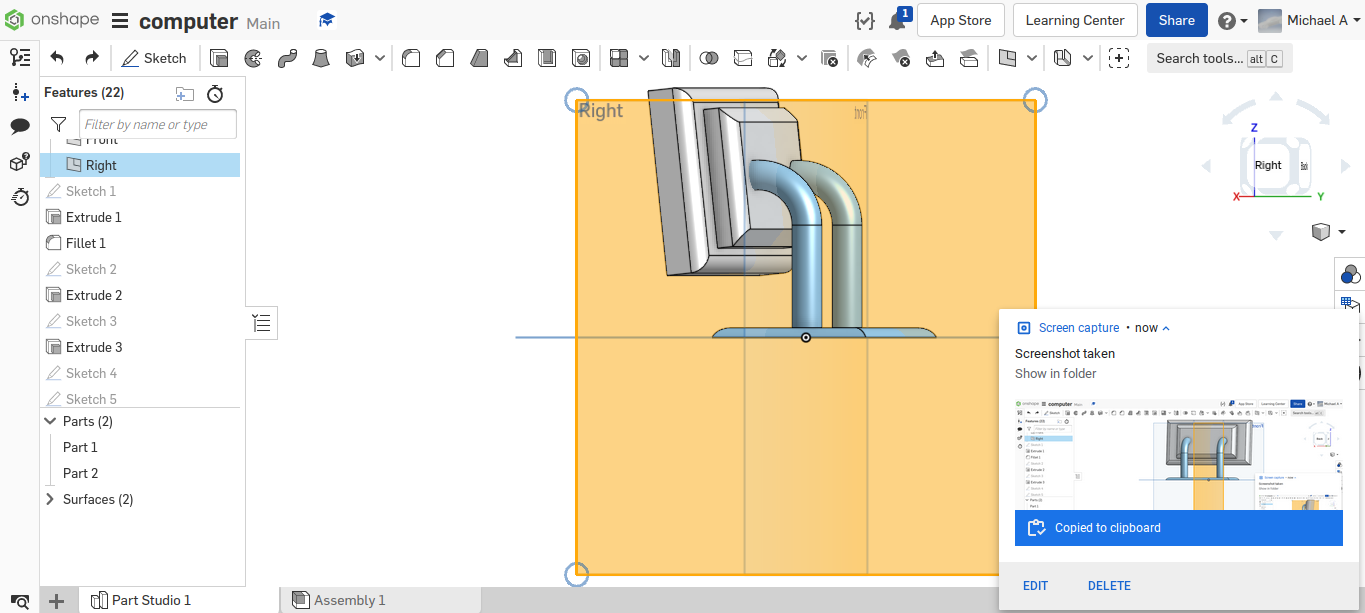This screenshot has height=613, width=1365.
Task: Select the Split tool
Action: 743,58
